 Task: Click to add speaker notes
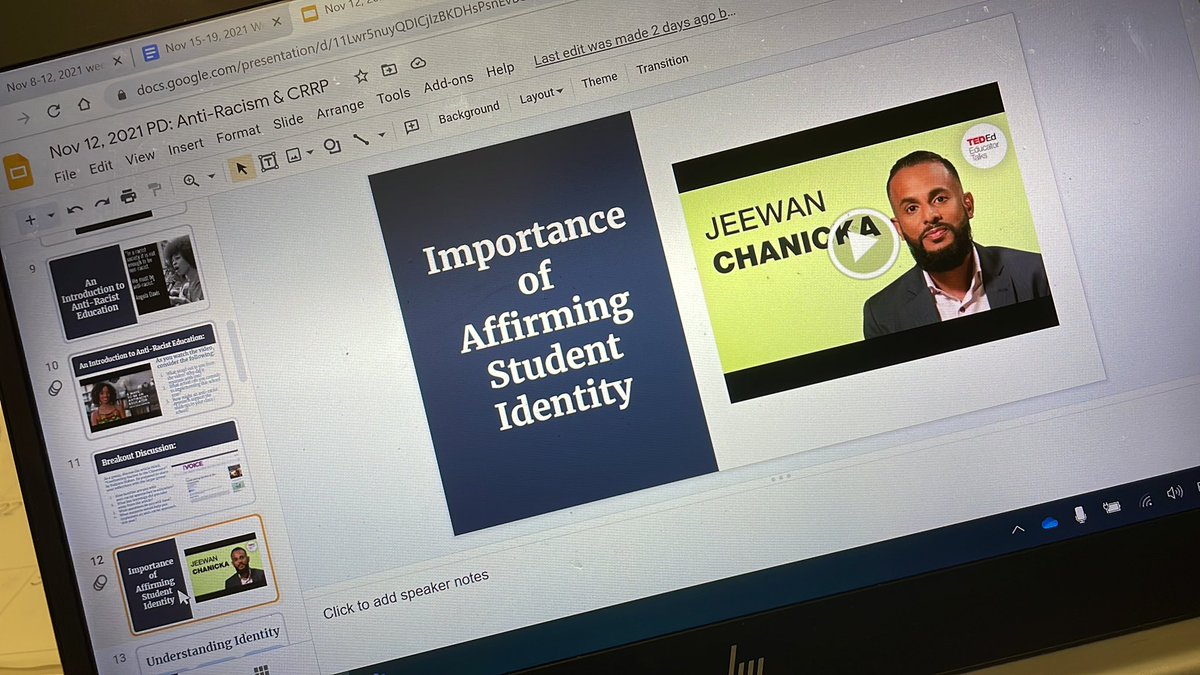click(406, 593)
